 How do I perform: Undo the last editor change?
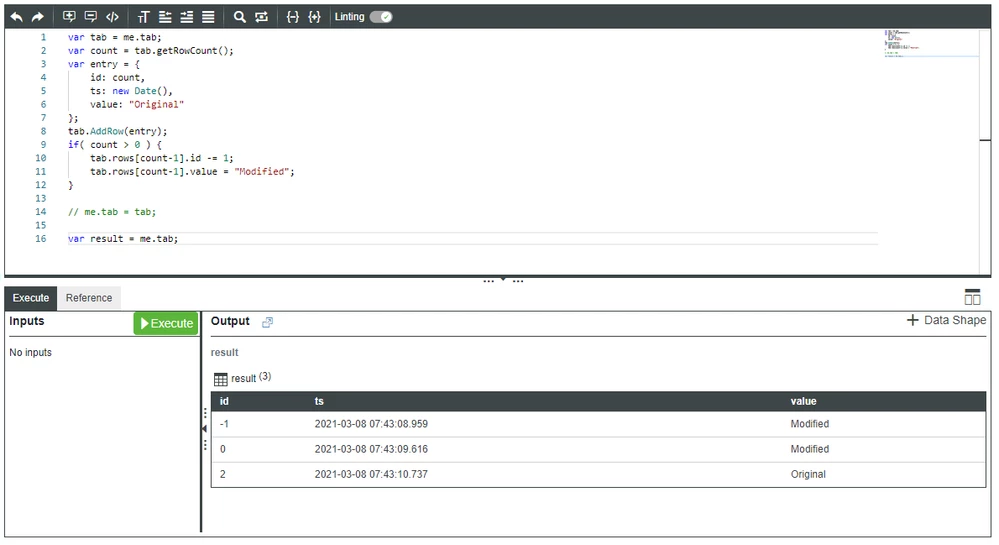(x=17, y=17)
